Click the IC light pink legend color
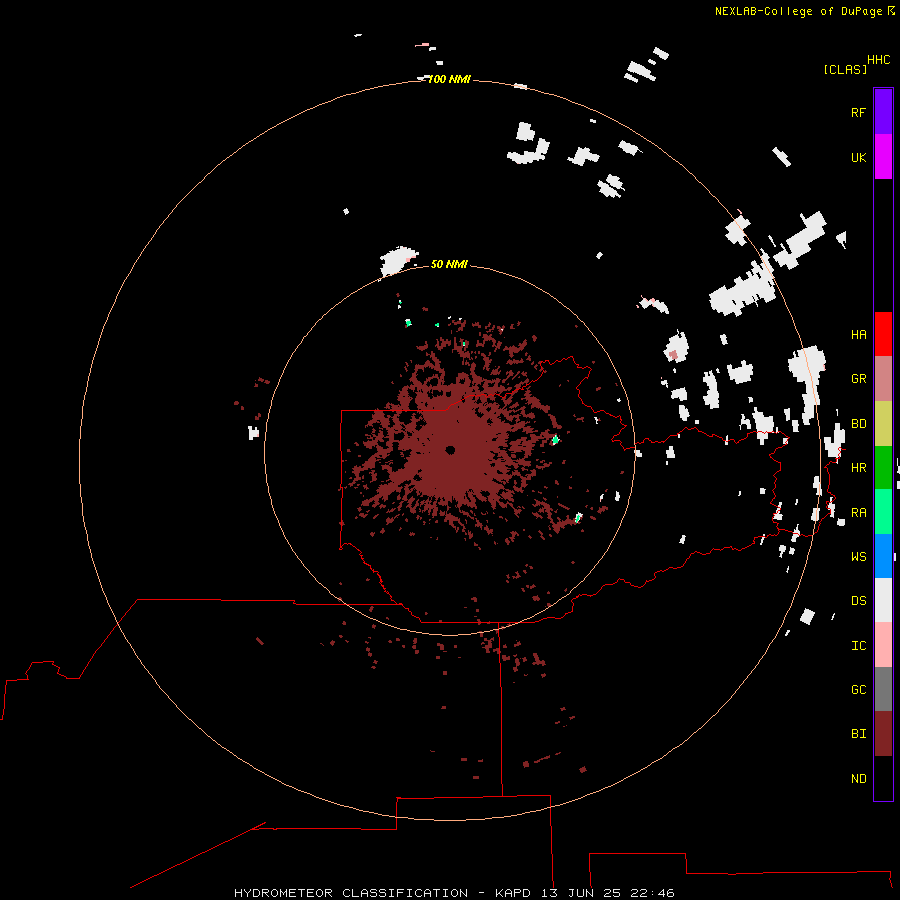 [883, 645]
